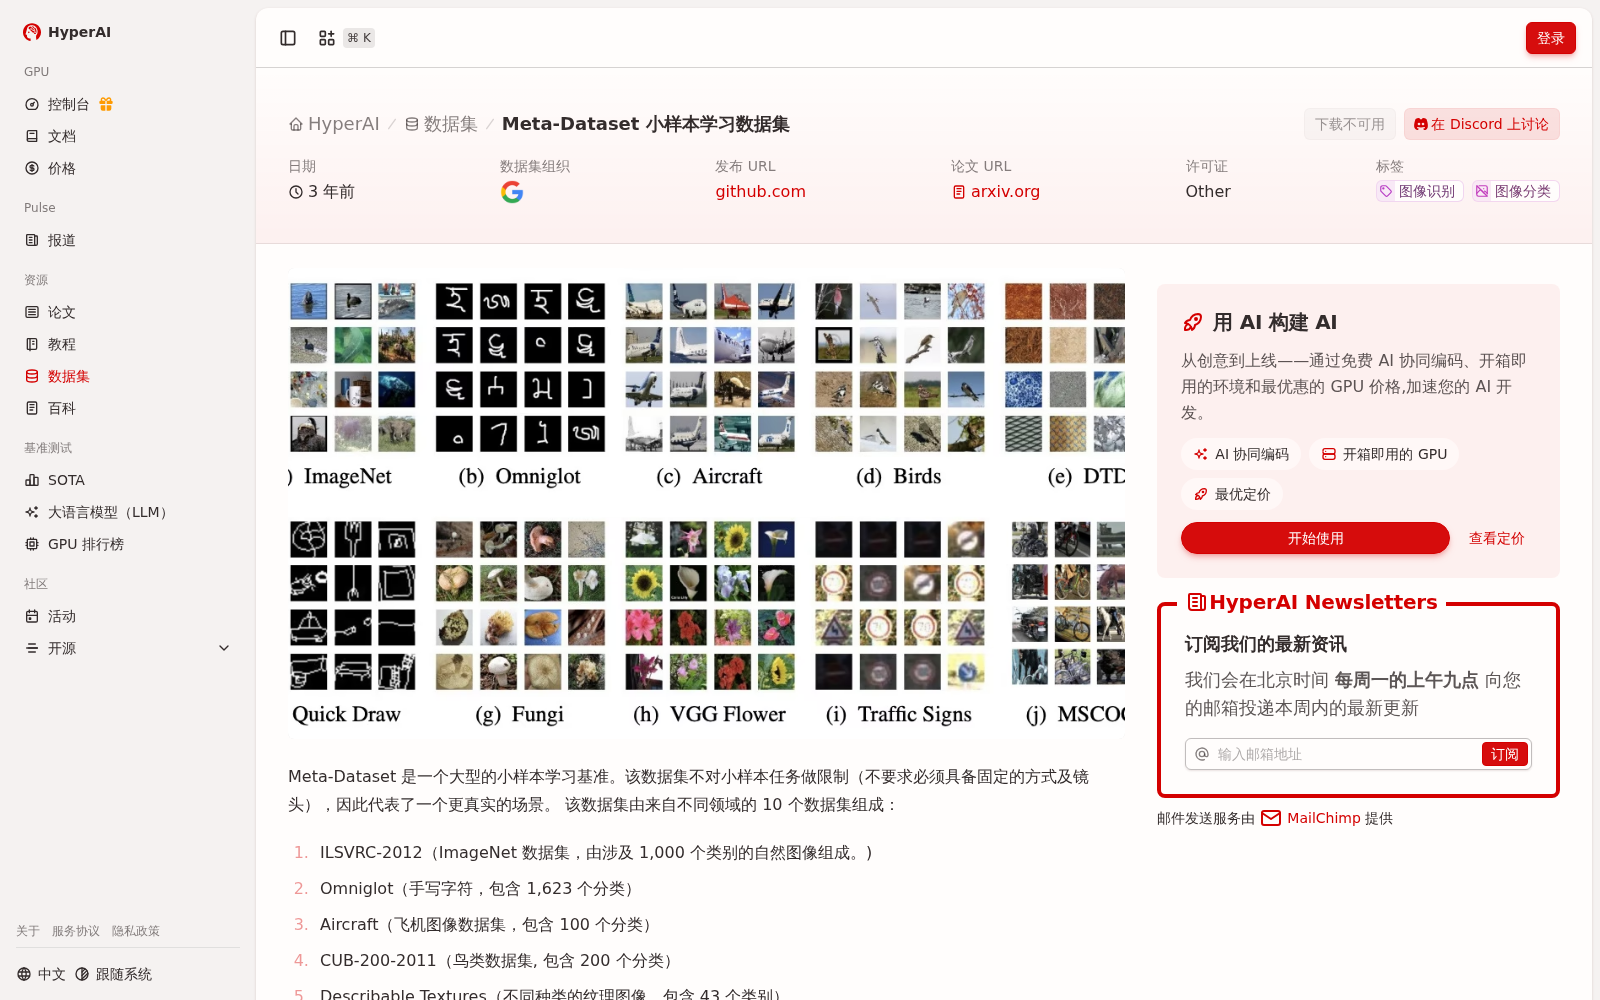Click the 图像识别 tag

(1419, 191)
